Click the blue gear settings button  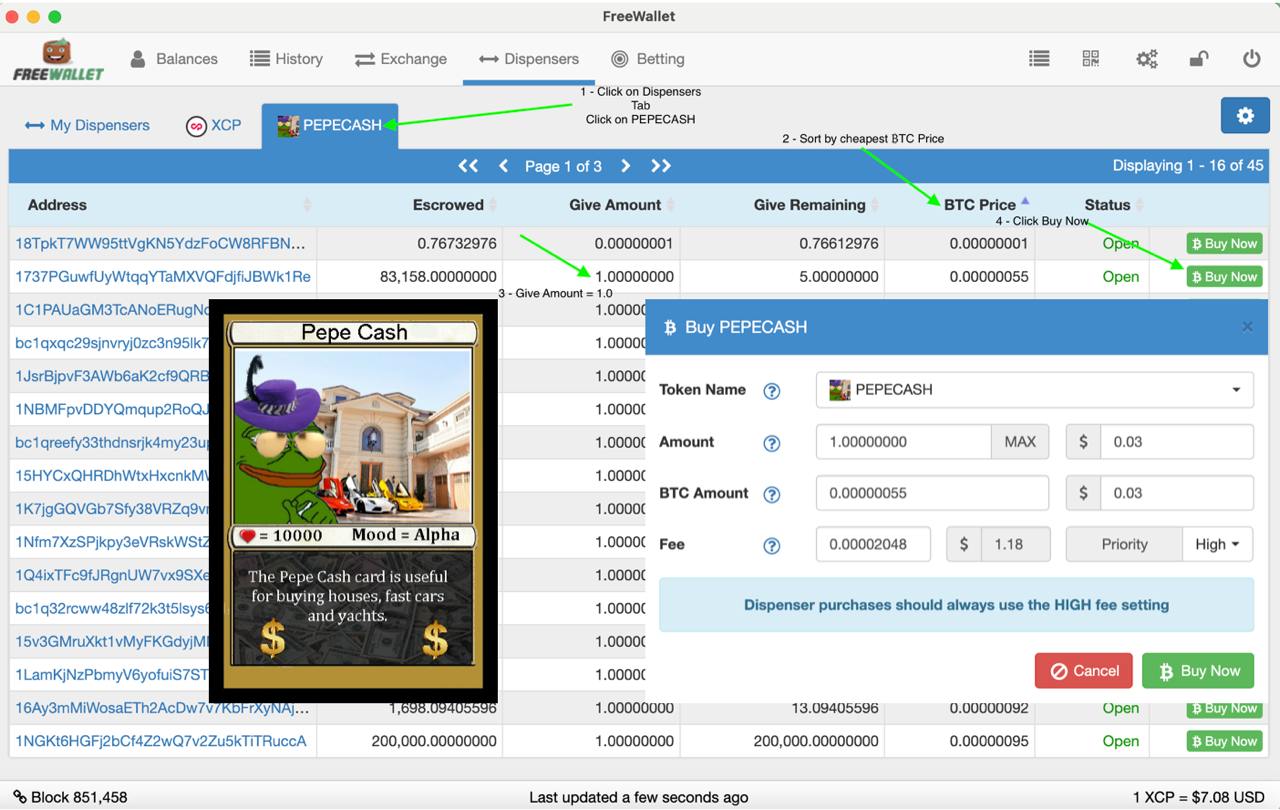click(1244, 116)
